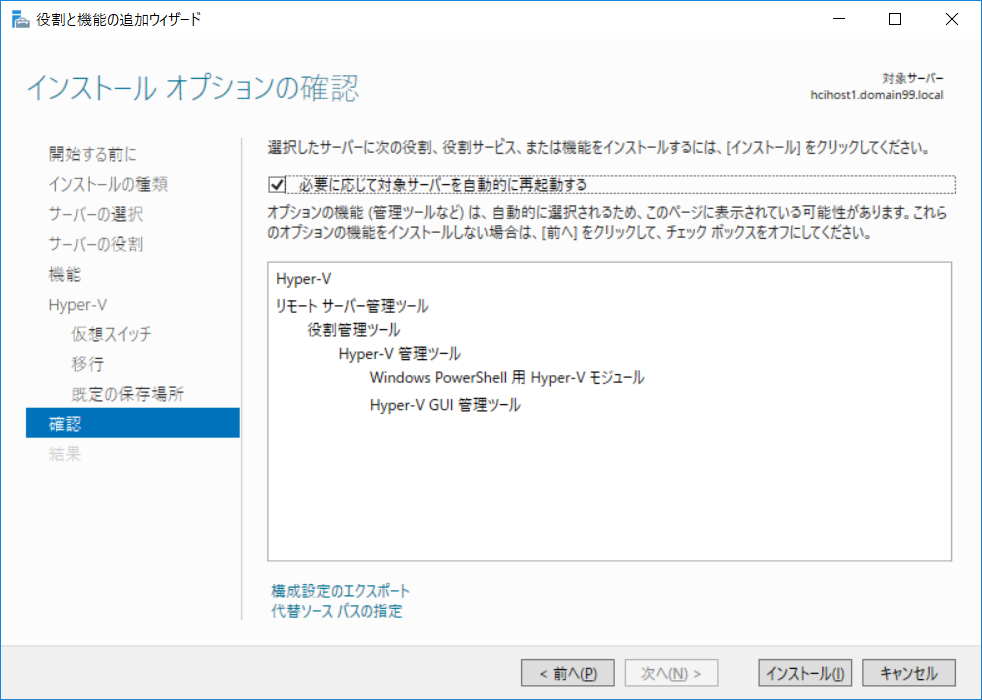Click the キャンセル button
Viewport: 982px width, 700px height.
point(909,673)
